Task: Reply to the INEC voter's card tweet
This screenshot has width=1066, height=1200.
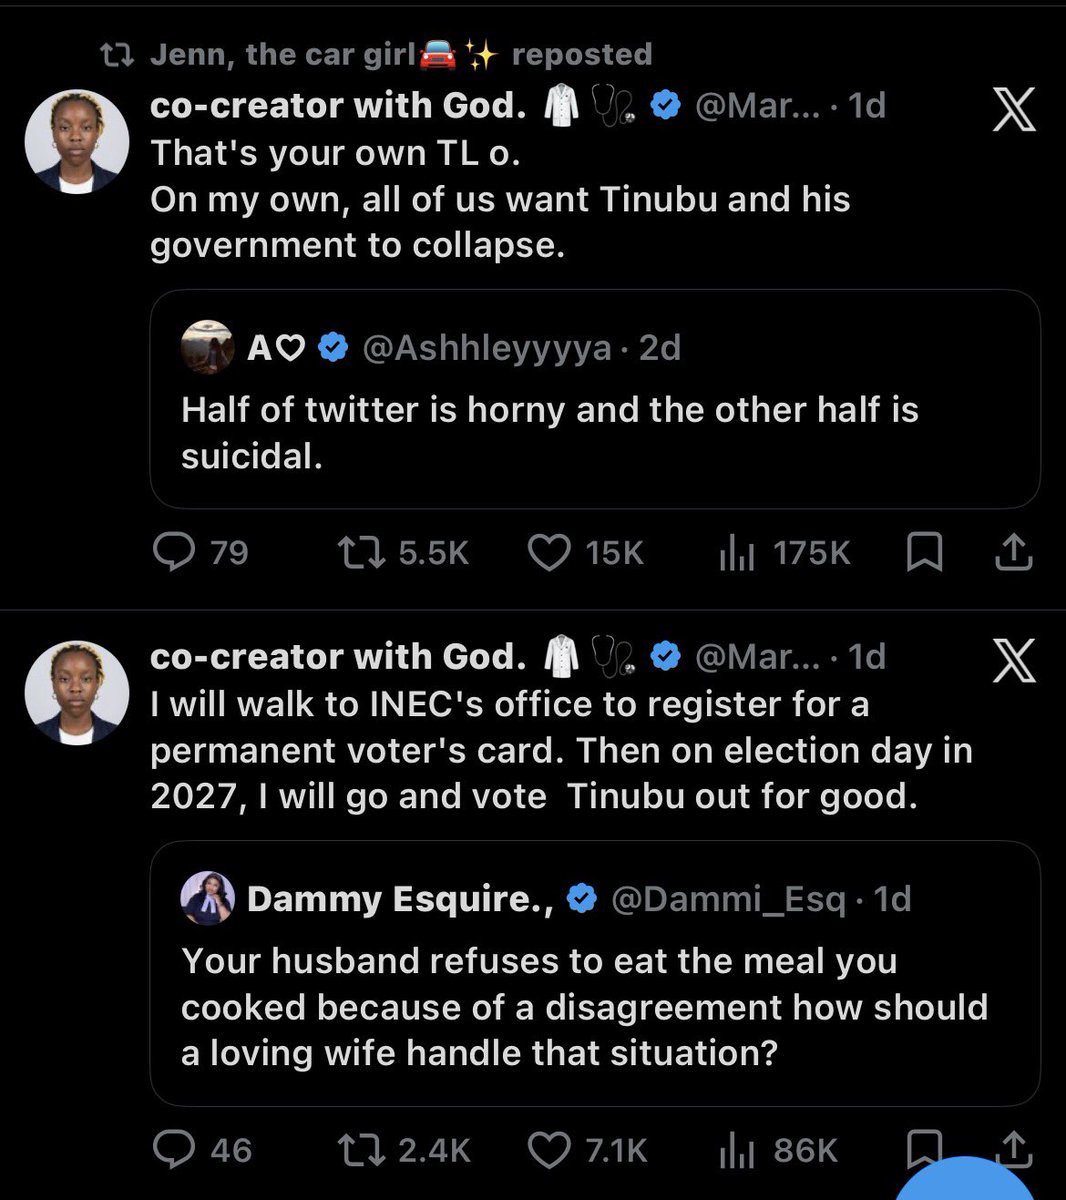Action: coord(201,1149)
